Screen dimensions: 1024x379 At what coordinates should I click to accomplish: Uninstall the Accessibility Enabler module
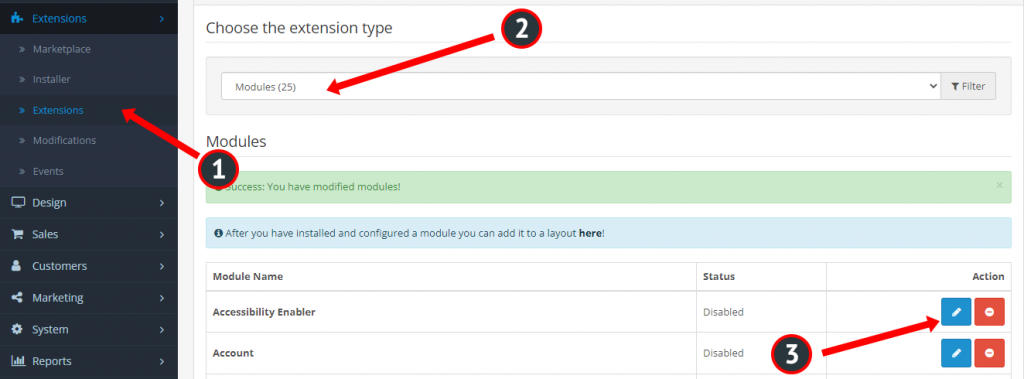[x=989, y=312]
